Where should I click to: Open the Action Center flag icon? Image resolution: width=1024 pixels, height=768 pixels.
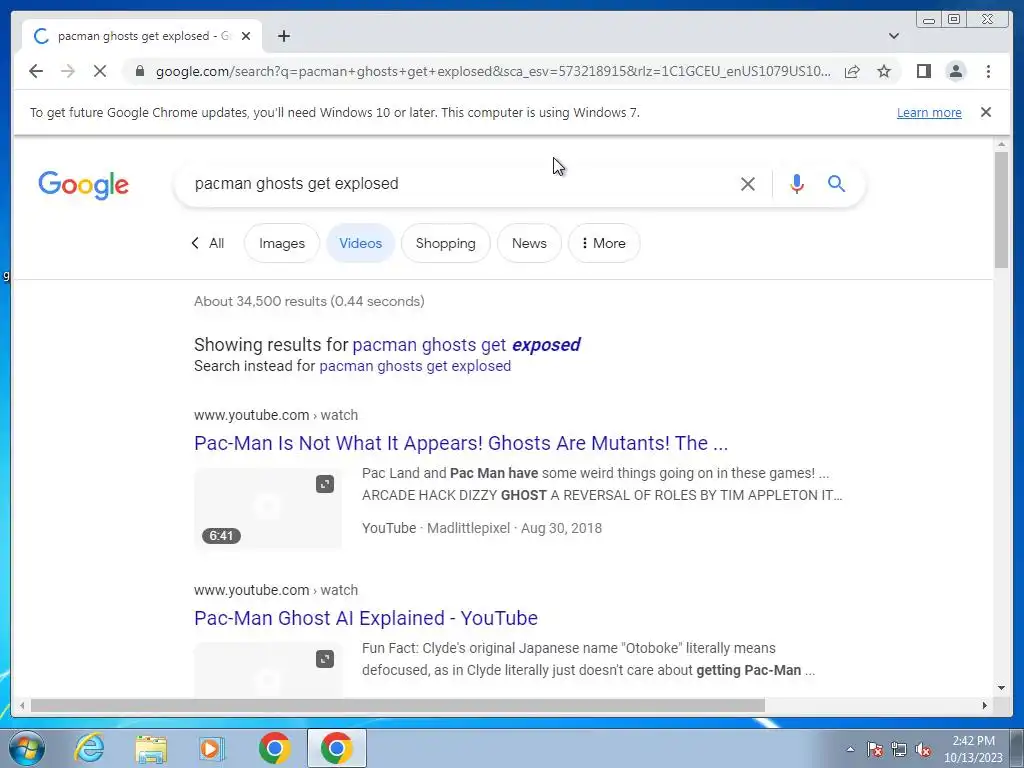tap(875, 750)
